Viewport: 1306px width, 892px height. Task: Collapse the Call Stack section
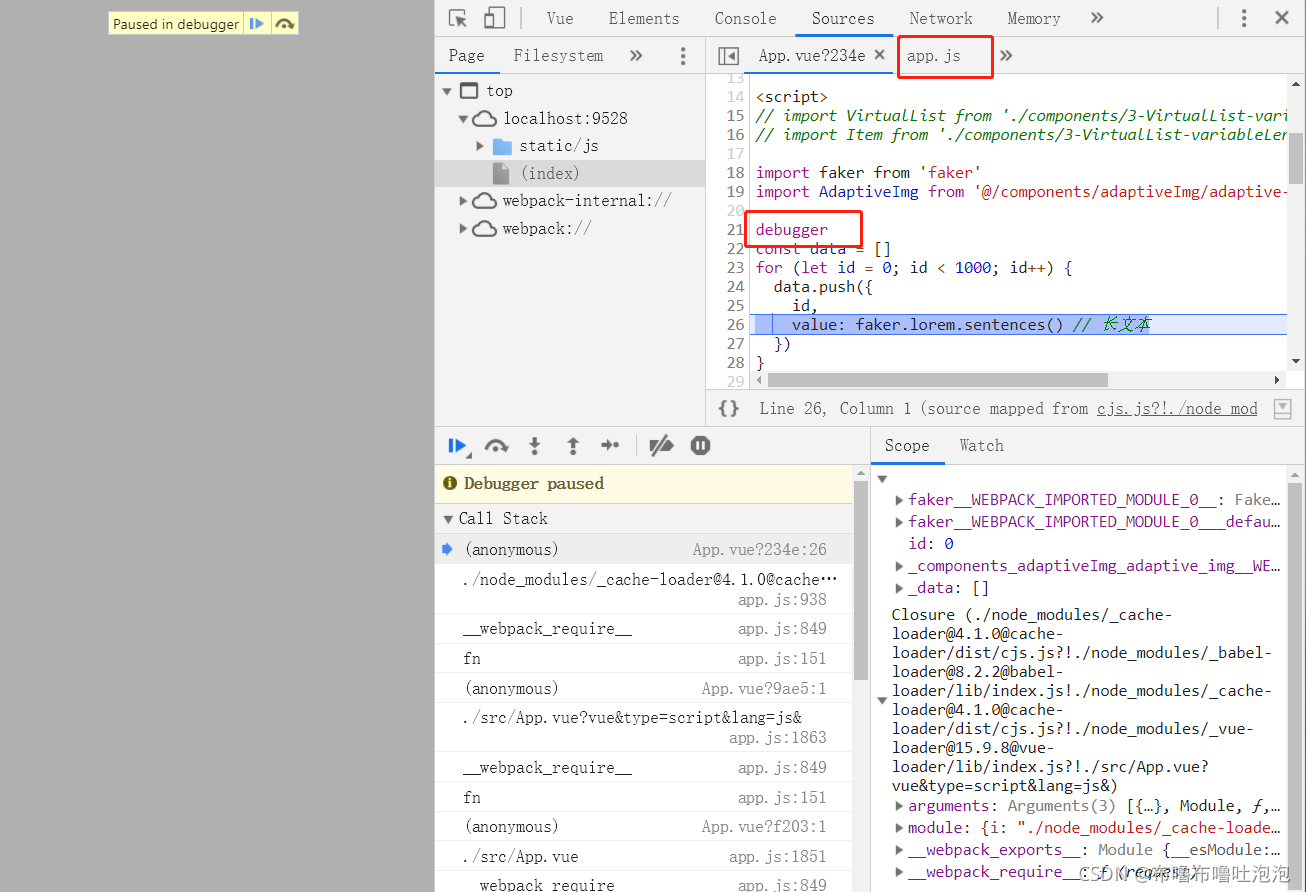point(448,519)
